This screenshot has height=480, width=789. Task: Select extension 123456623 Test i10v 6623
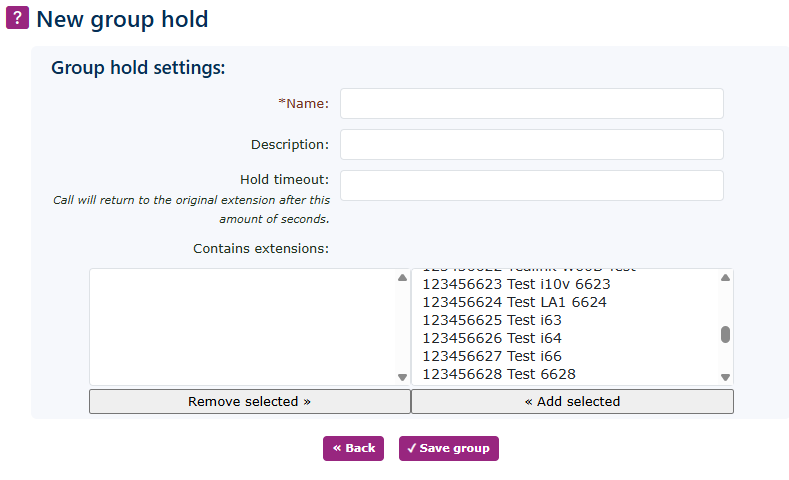(516, 284)
